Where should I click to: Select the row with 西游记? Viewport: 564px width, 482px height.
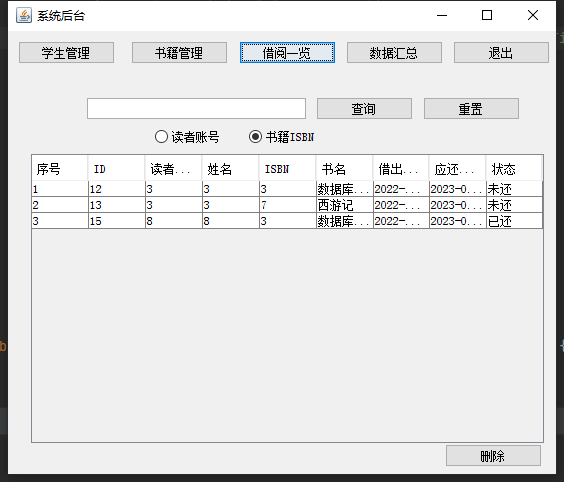point(287,205)
